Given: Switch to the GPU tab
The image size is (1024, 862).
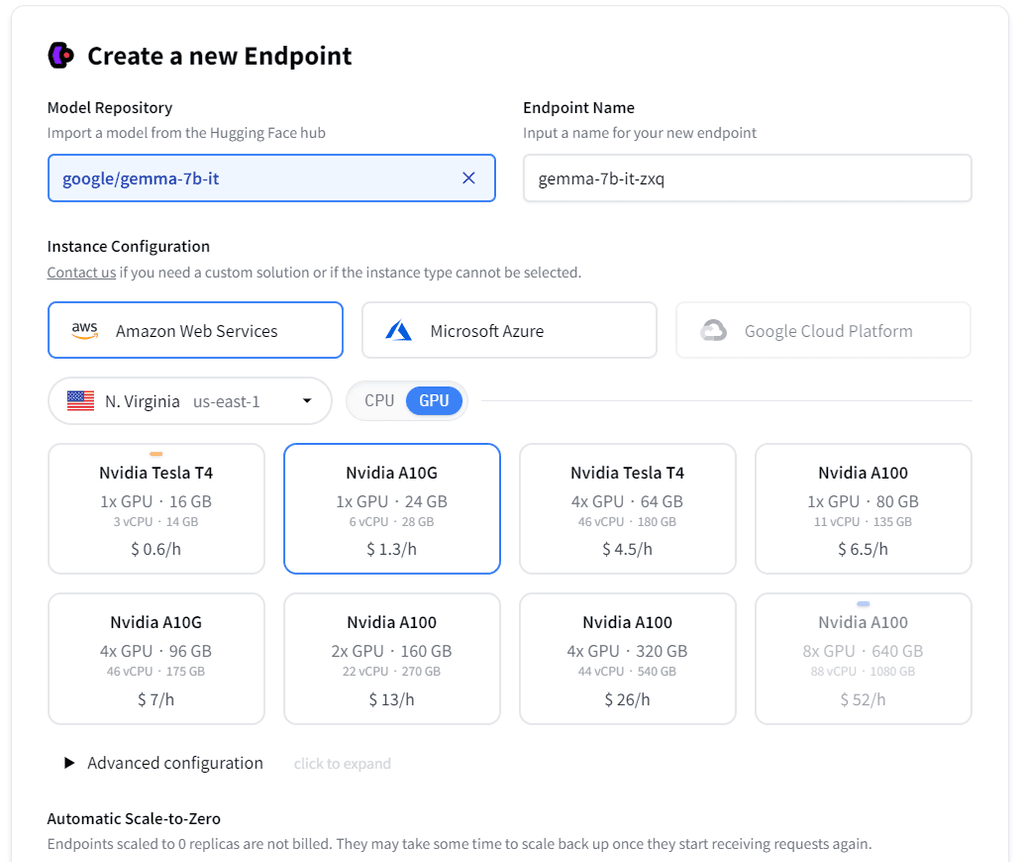Looking at the screenshot, I should 434,400.
